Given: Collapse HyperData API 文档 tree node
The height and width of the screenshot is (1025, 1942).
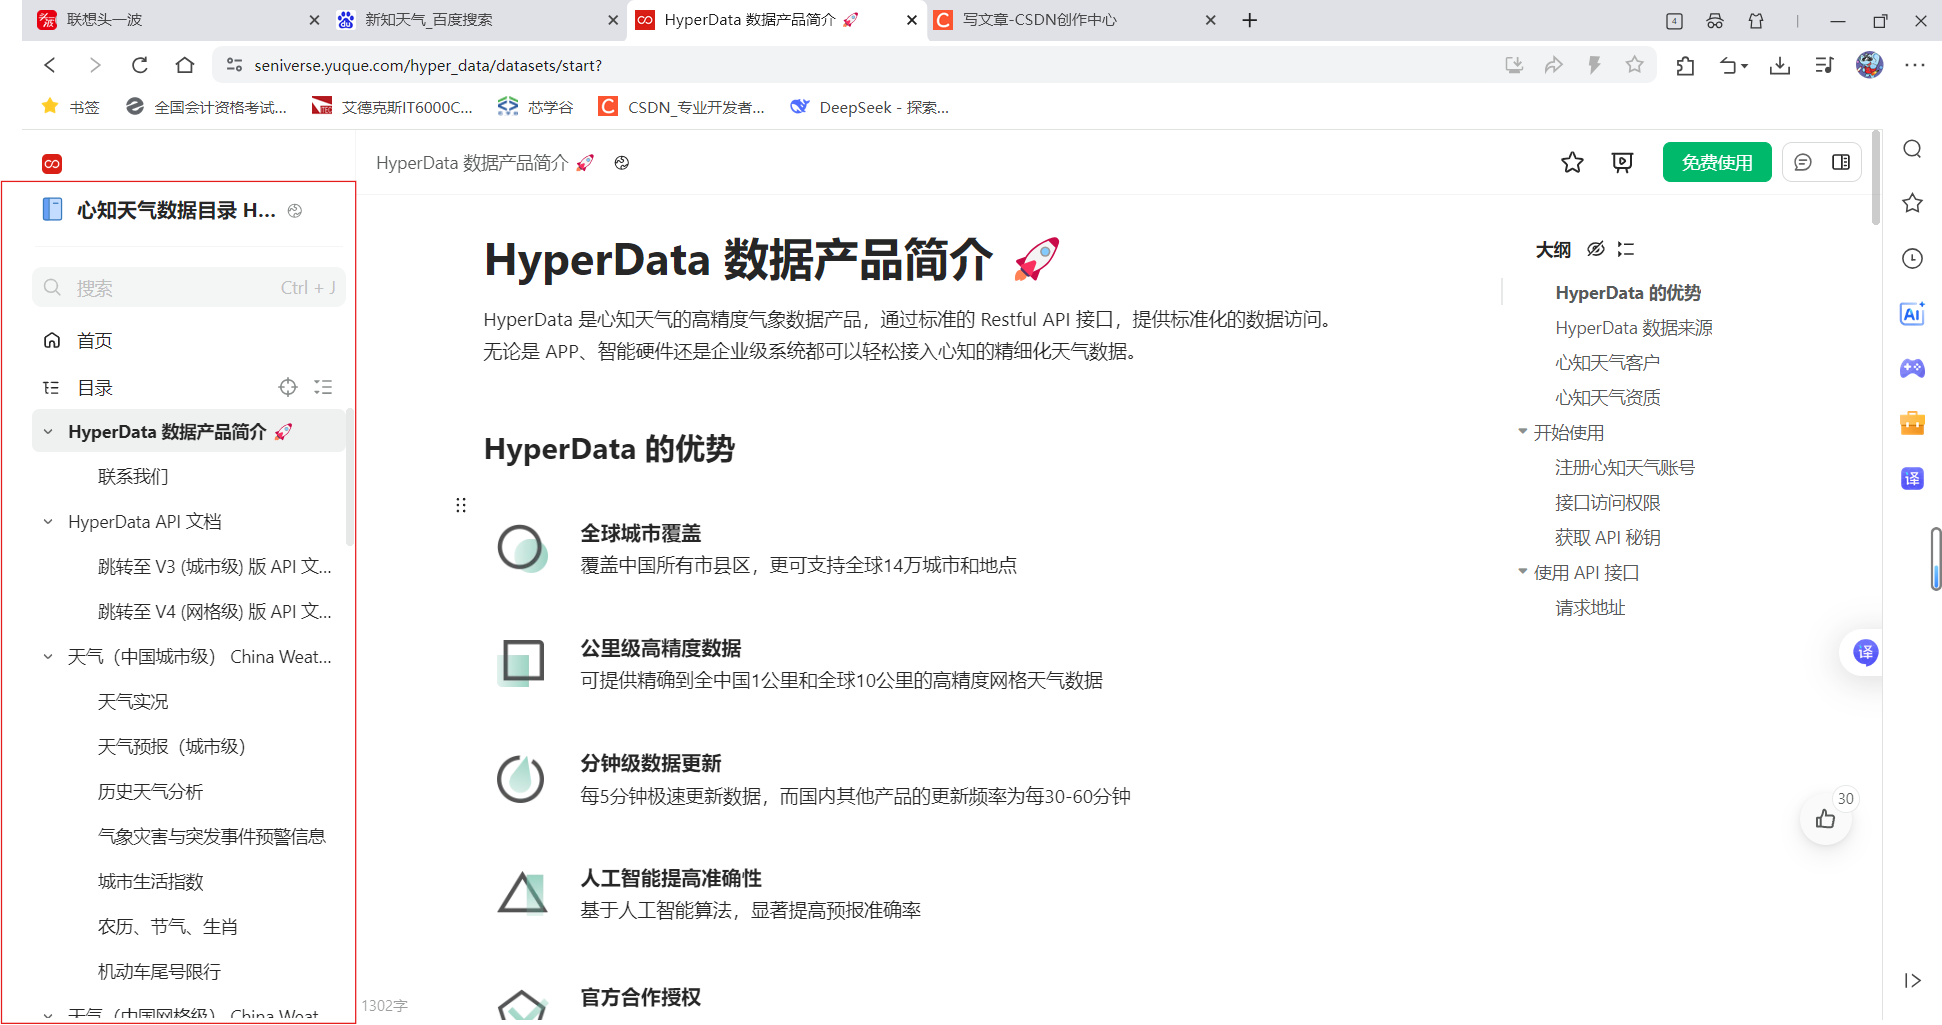Looking at the screenshot, I should 48,522.
